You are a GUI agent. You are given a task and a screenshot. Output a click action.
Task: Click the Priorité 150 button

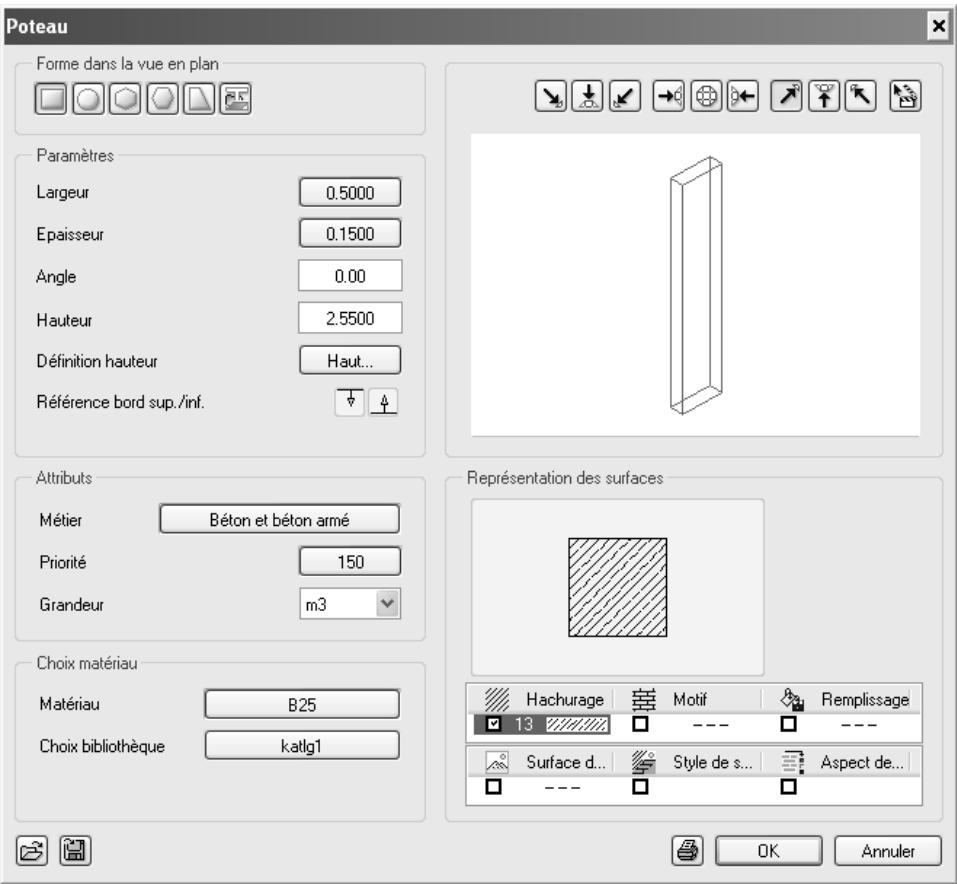pos(350,562)
